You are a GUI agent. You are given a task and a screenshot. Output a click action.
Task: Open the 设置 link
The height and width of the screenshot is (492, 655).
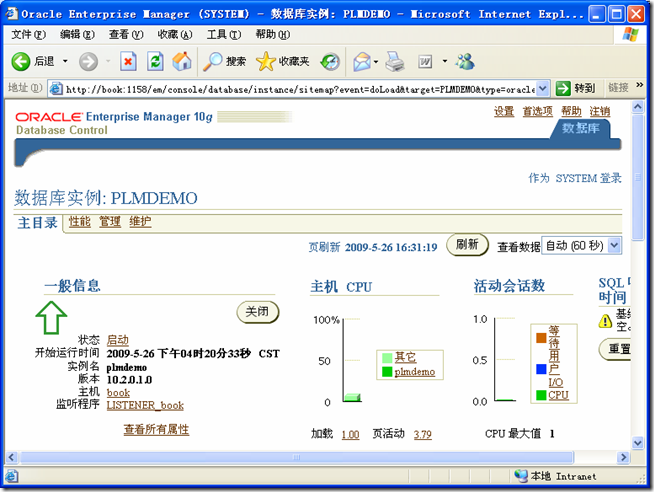pyautogui.click(x=504, y=111)
